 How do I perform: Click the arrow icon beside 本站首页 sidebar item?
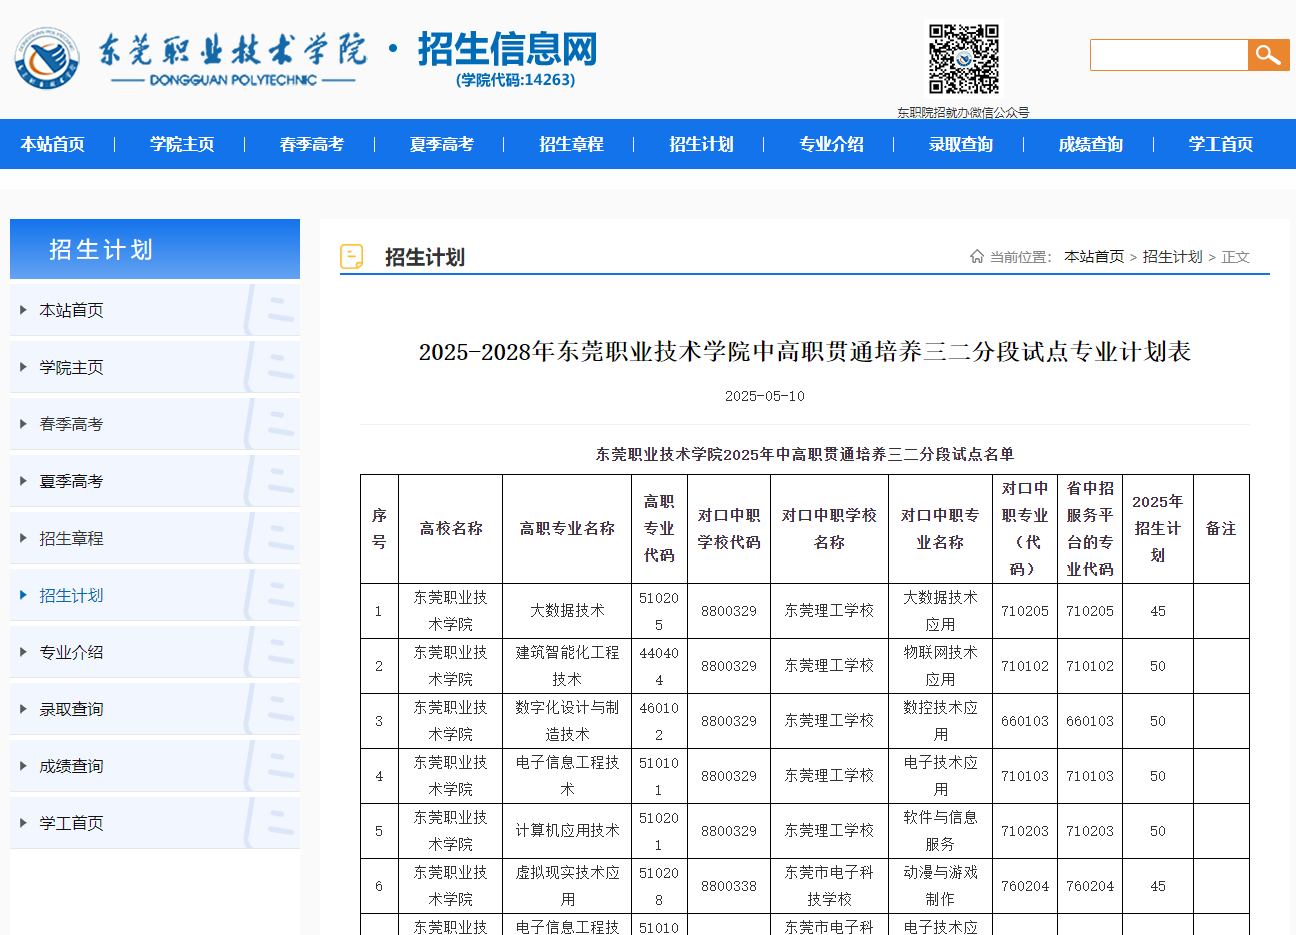[24, 309]
